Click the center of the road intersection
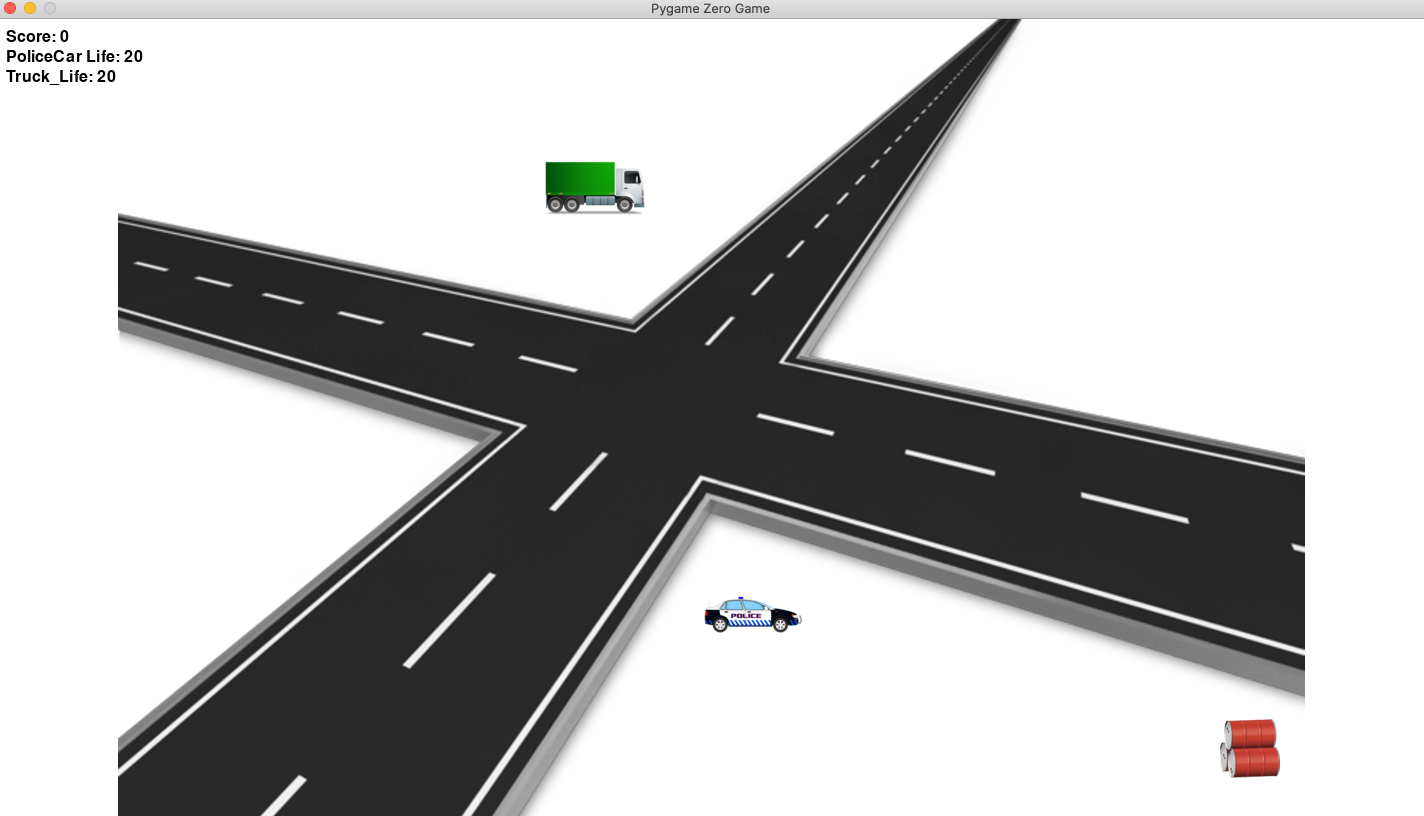Viewport: 1424px width, 816px height. (x=659, y=401)
